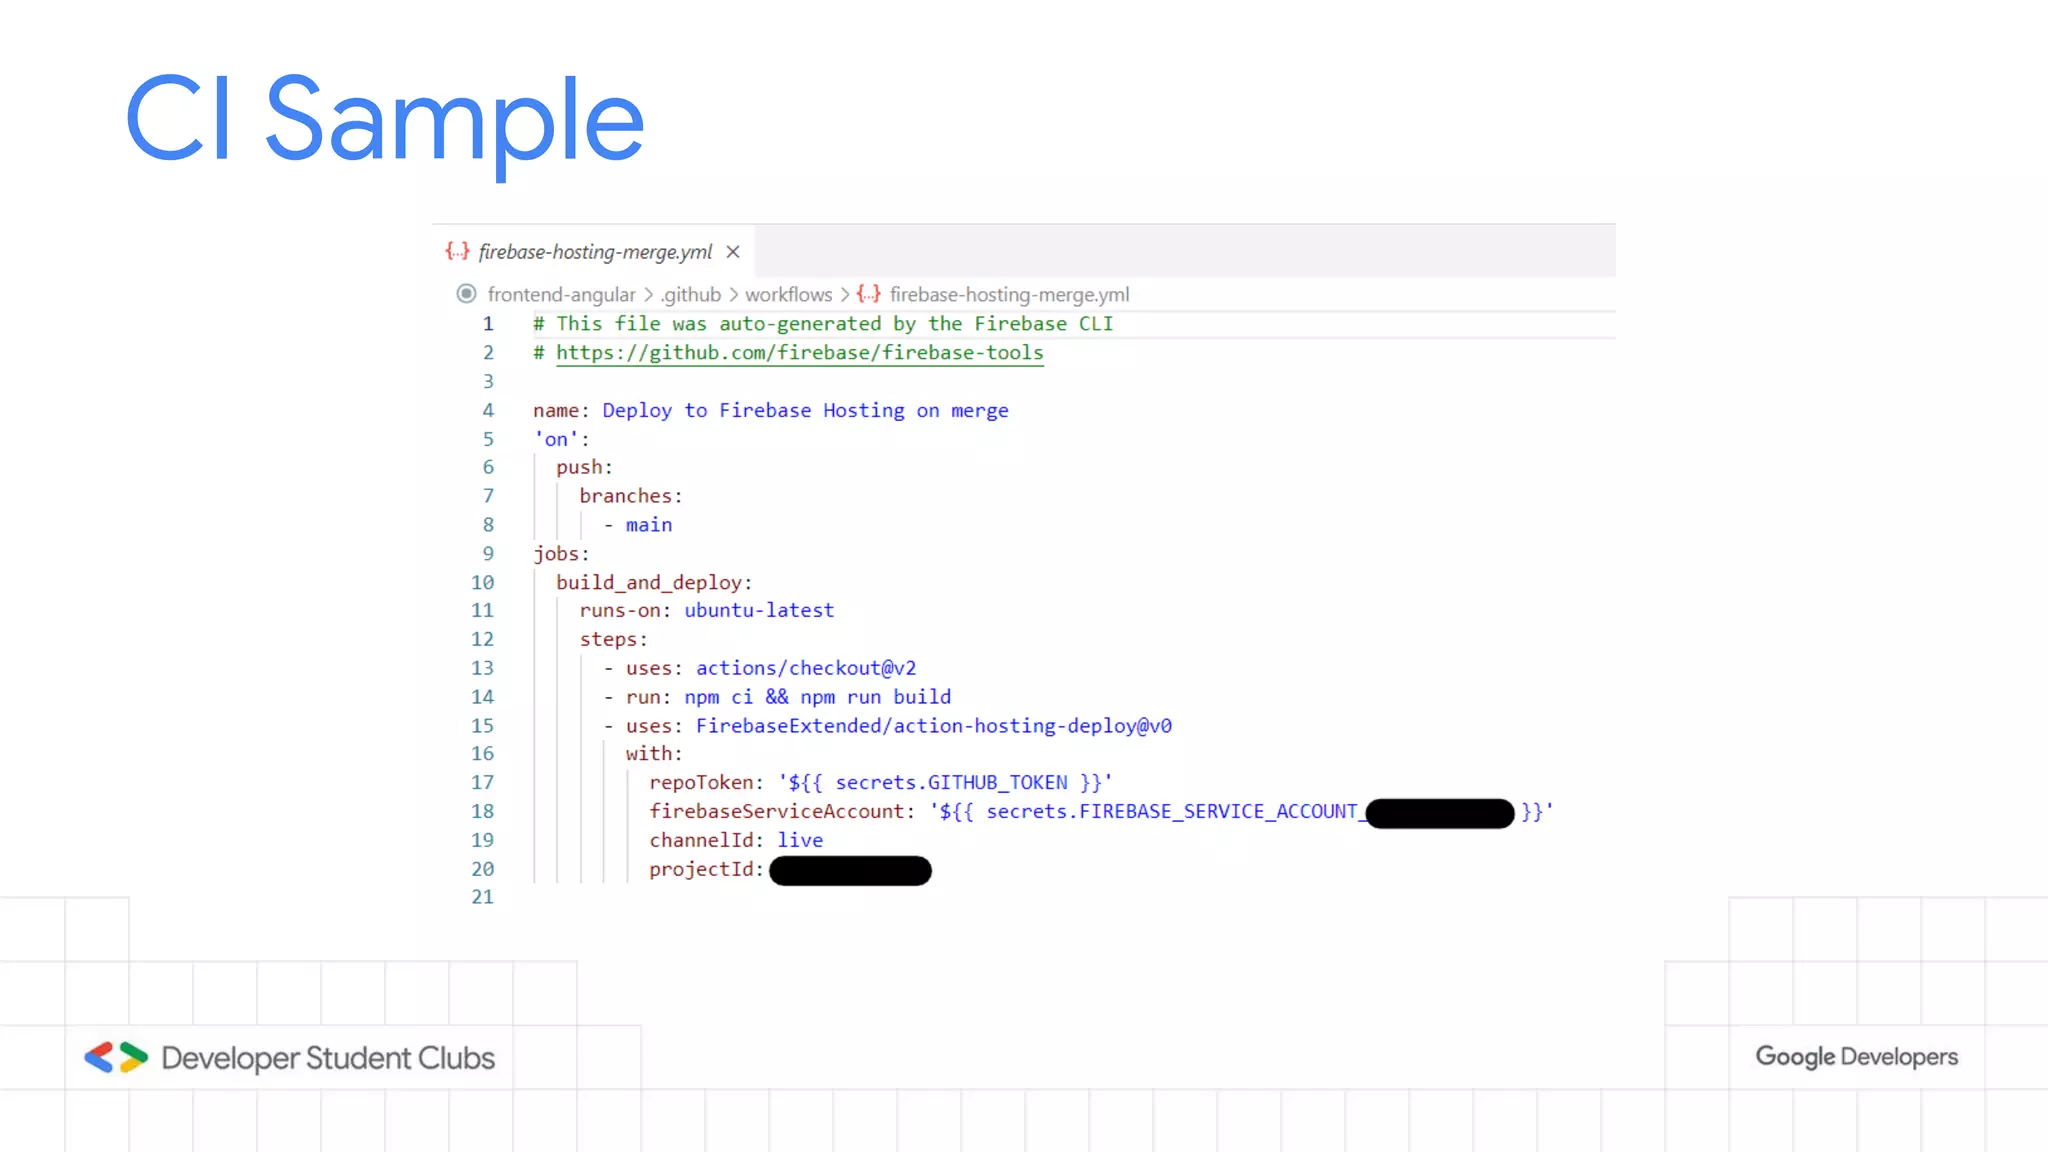
Task: Click the comment 'This file was auto-generated'
Action: click(823, 324)
